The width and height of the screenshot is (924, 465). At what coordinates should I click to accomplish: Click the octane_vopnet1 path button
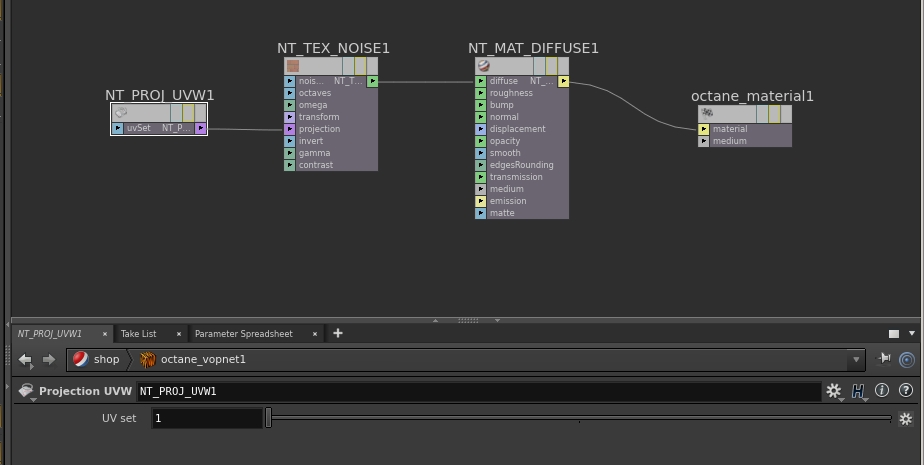193,360
